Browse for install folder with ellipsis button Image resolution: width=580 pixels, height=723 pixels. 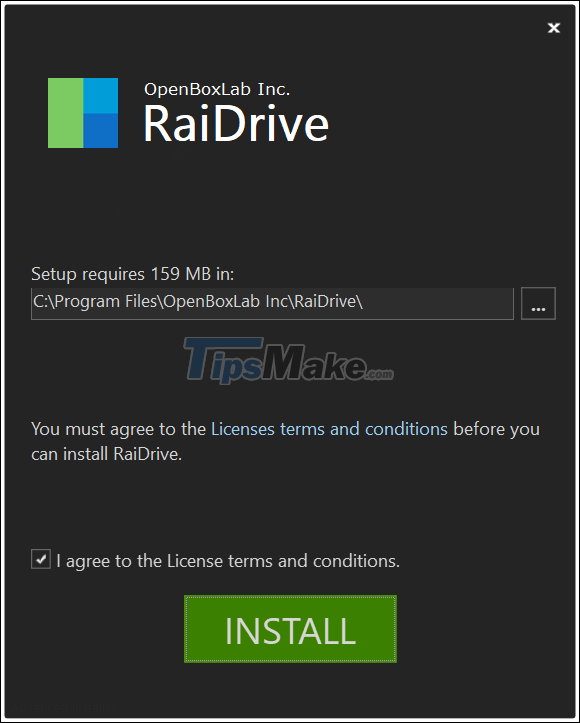pos(538,303)
